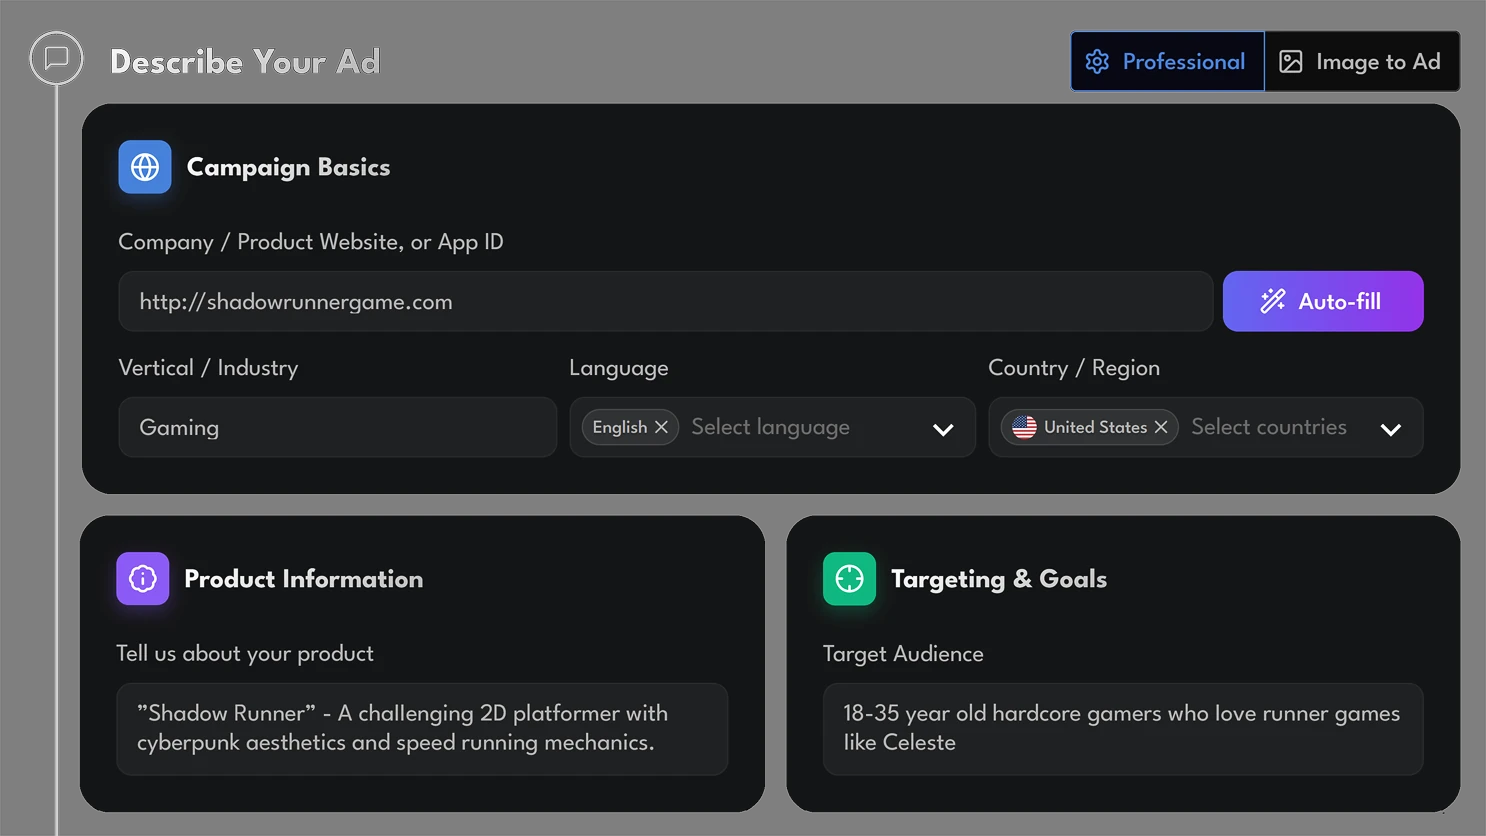The image size is (1486, 836).
Task: Expand the Language dropdown arrow
Action: (x=943, y=429)
